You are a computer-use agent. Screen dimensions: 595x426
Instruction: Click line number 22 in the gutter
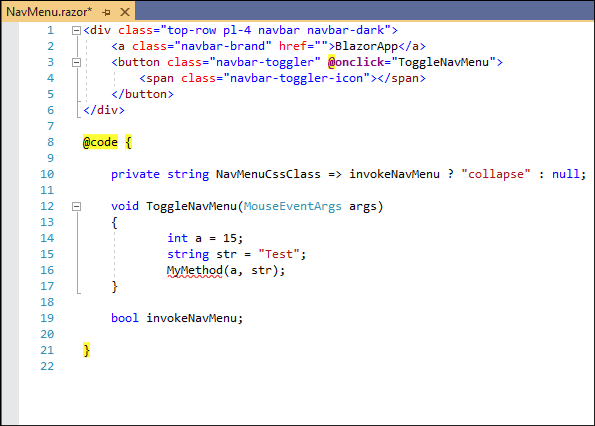coord(47,366)
